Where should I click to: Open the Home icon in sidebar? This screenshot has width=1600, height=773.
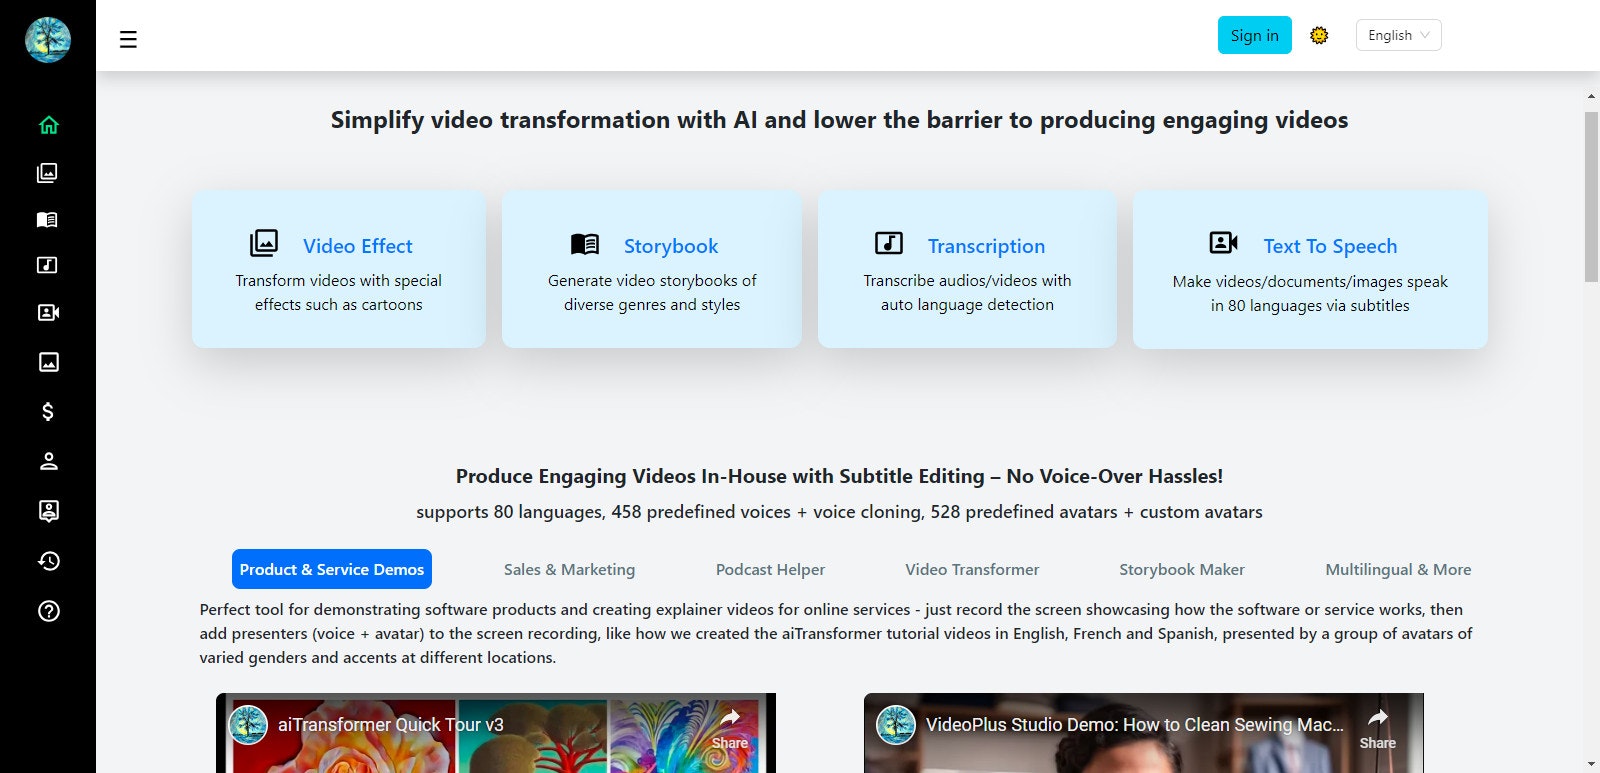coord(48,125)
